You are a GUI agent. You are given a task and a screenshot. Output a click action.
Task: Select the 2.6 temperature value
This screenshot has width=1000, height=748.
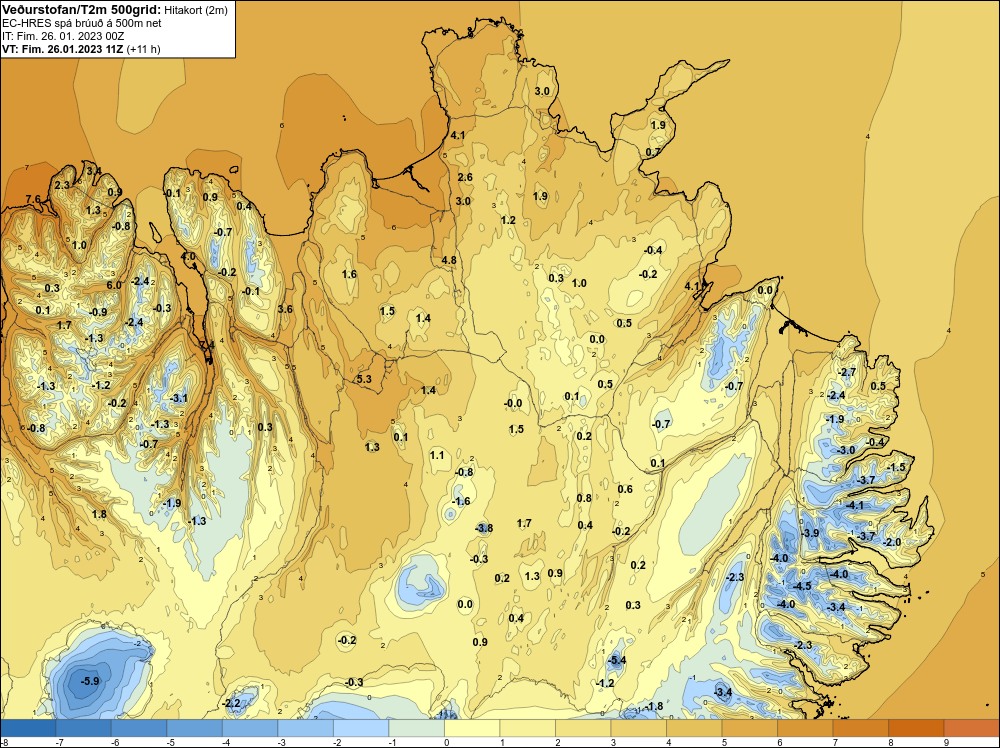[x=465, y=177]
